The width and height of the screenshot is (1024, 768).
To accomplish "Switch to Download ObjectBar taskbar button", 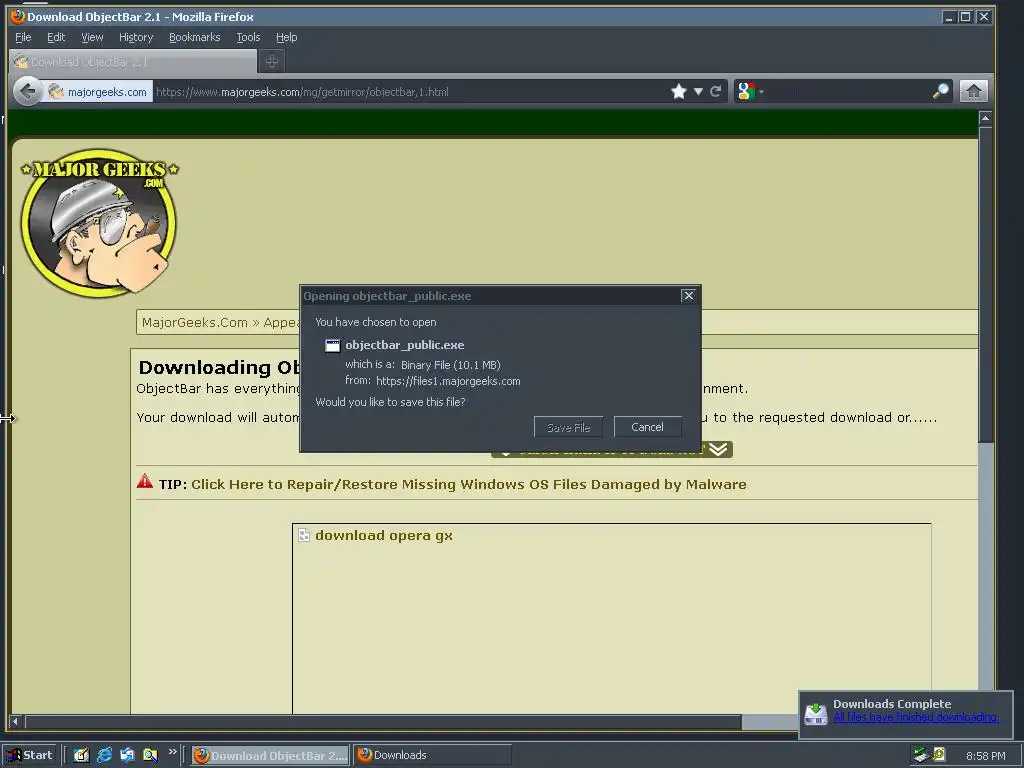I will click(x=270, y=755).
